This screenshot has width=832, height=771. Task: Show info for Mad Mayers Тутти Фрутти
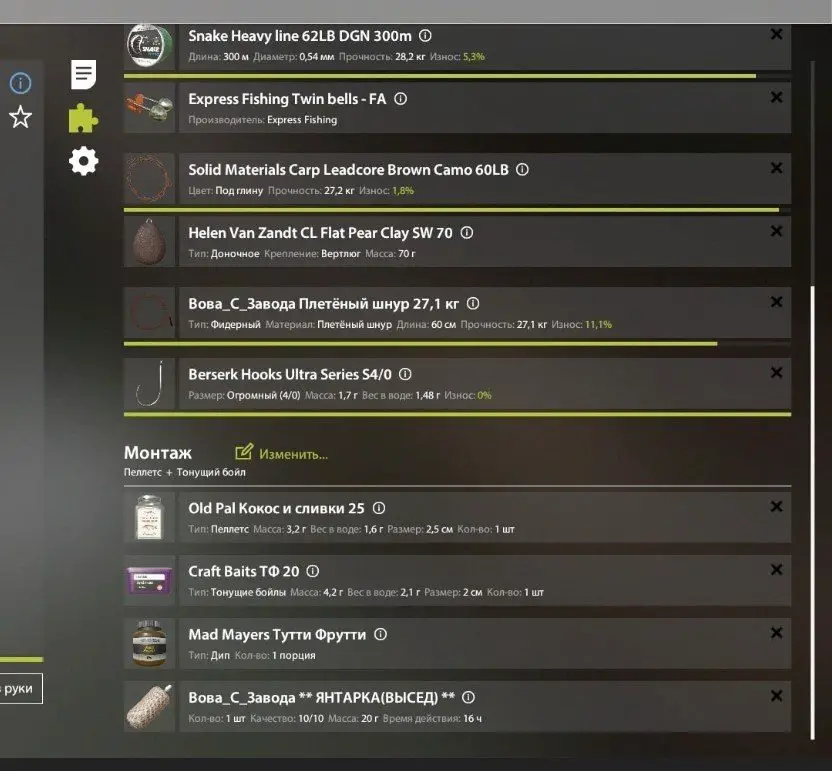click(380, 634)
